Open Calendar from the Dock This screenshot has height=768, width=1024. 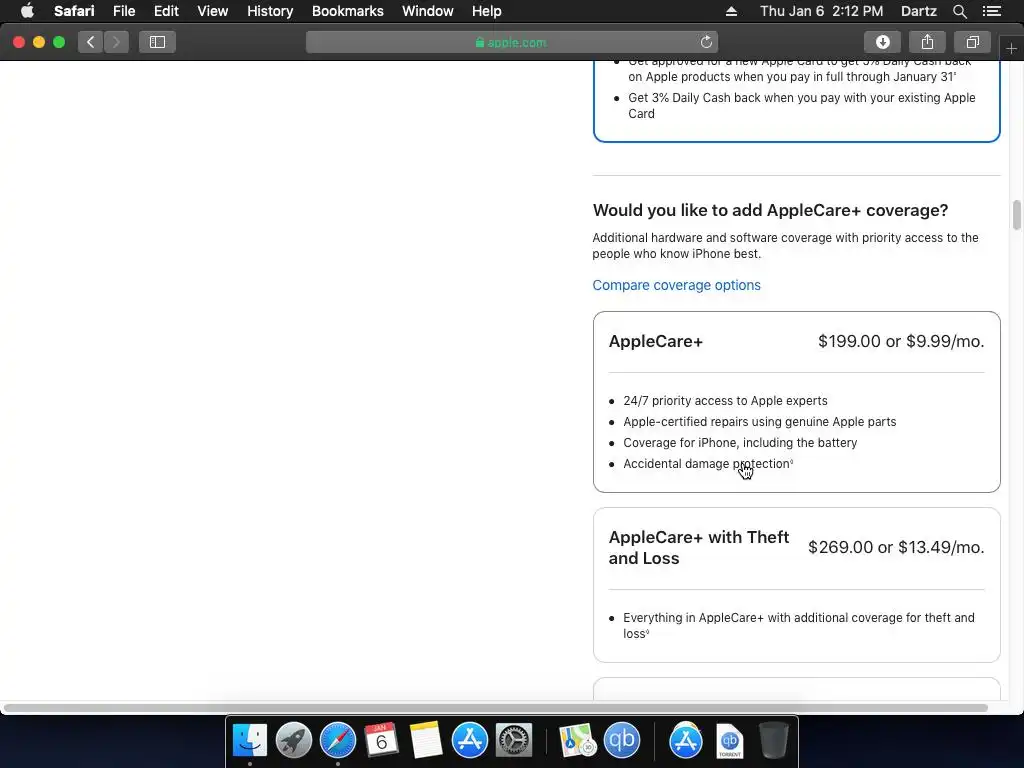coord(381,740)
